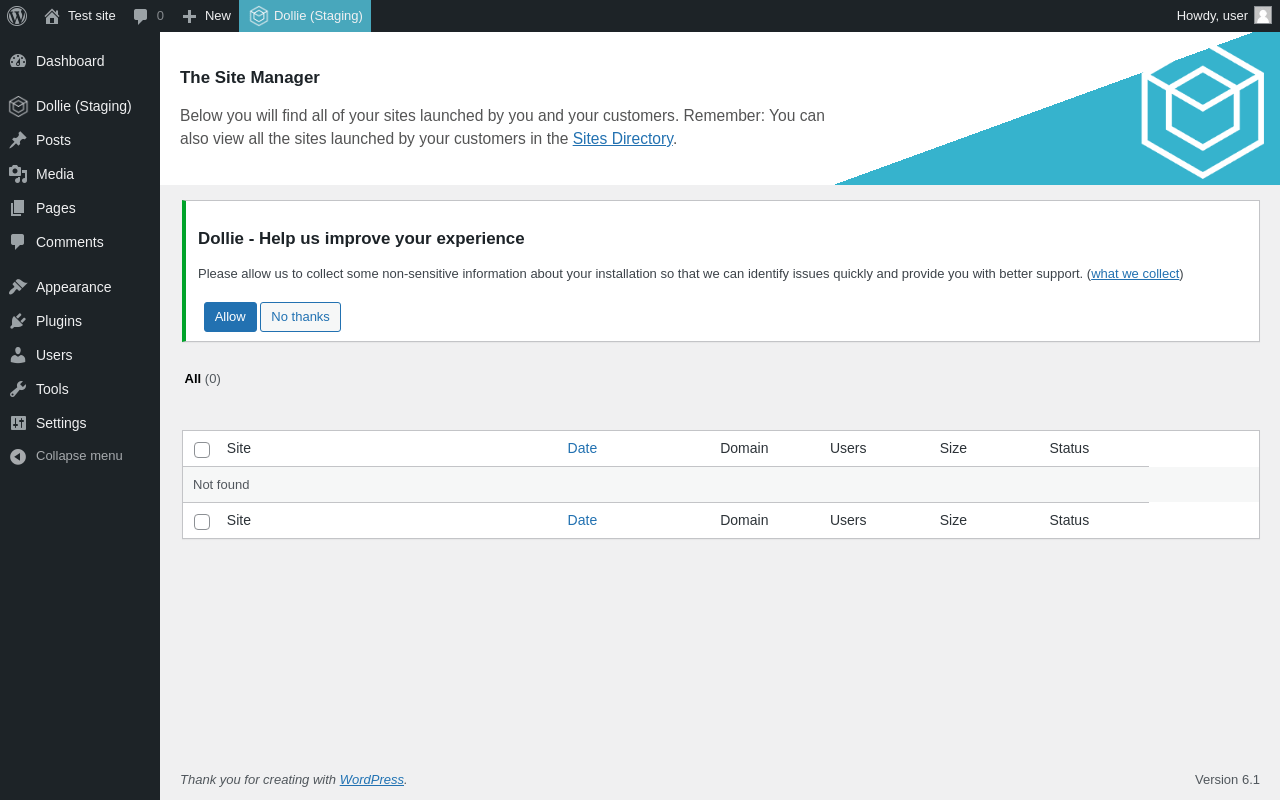Open the Plugins plug icon
The height and width of the screenshot is (800, 1280).
(18, 321)
